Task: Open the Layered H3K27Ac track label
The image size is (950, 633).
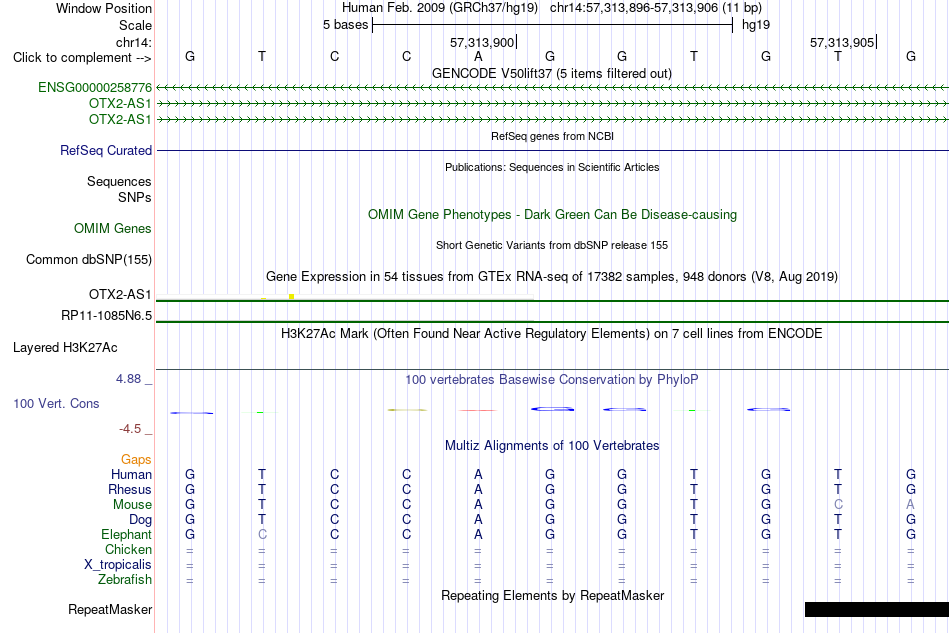Action: (65, 348)
